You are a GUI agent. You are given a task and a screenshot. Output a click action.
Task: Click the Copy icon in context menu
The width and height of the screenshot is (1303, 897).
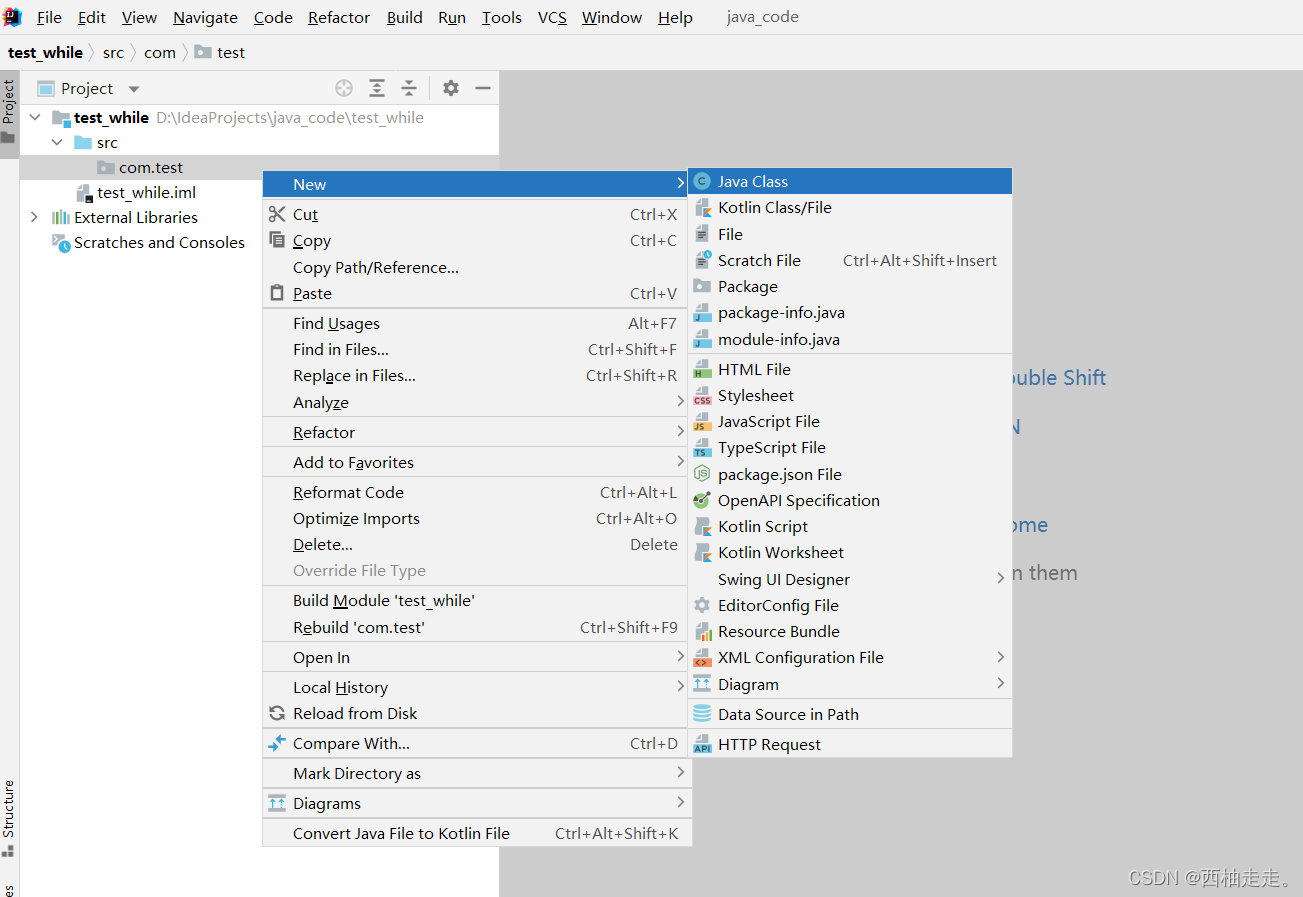(x=277, y=240)
